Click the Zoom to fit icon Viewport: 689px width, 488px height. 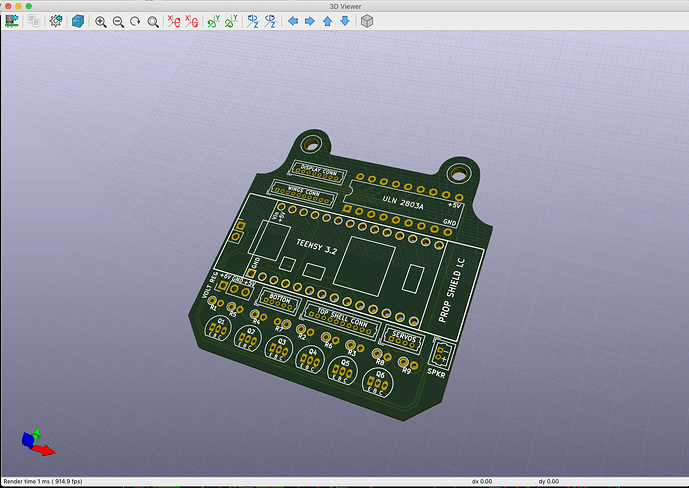[153, 22]
